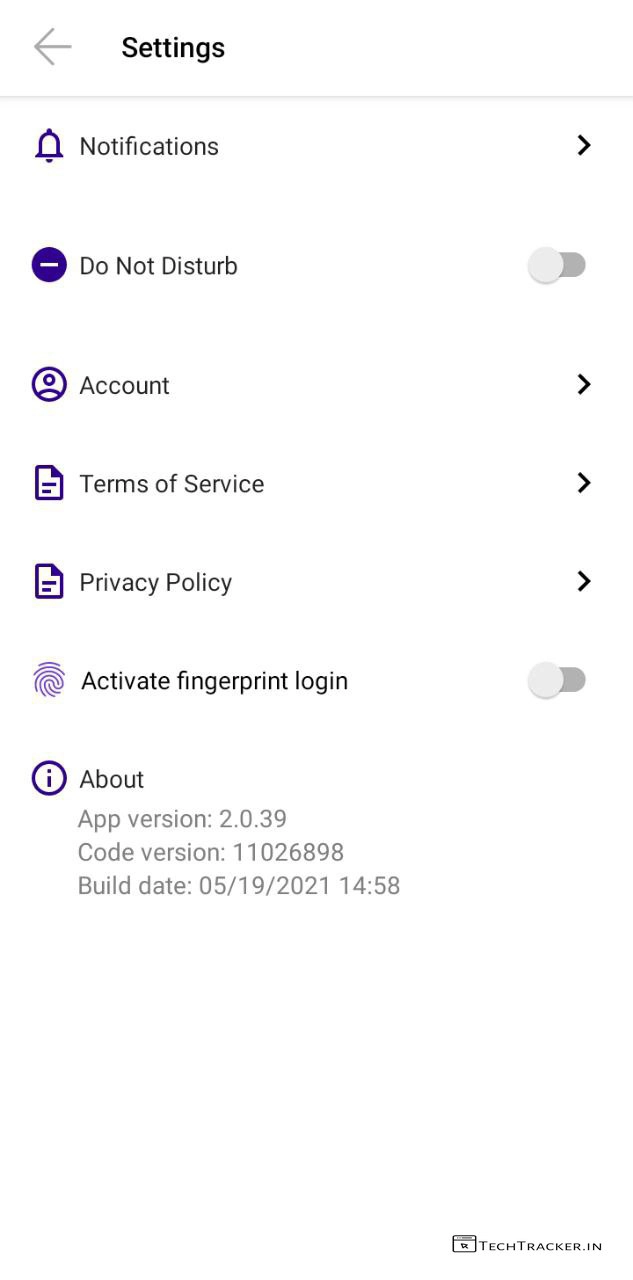The width and height of the screenshot is (633, 1280).
Task: Open the Terms of Service link
Action: [172, 484]
